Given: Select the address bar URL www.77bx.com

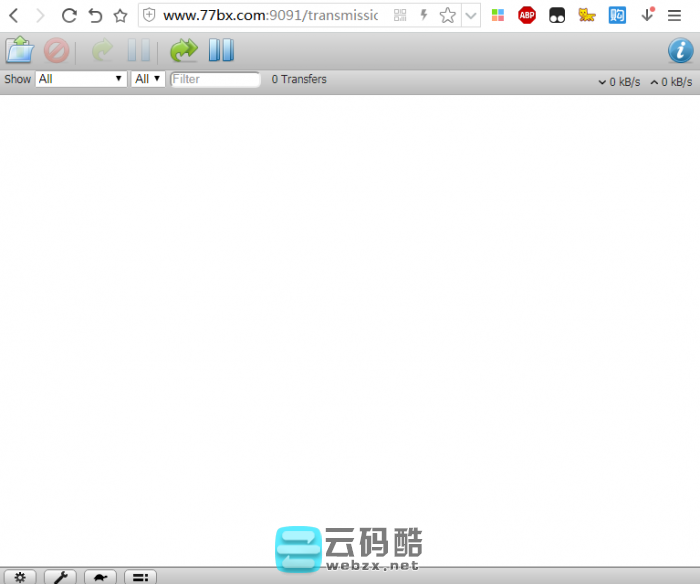Looking at the screenshot, I should coord(270,15).
